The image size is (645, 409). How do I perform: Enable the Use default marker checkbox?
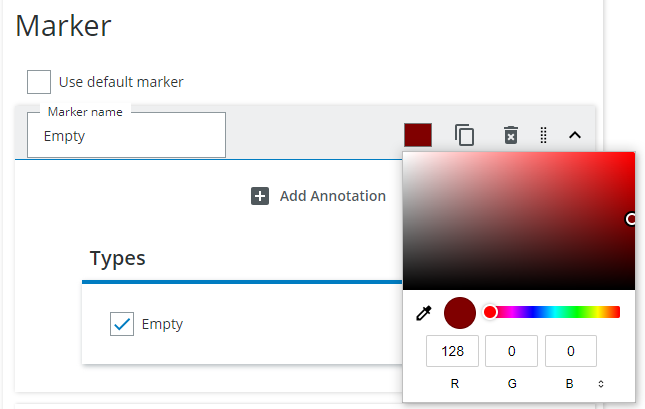coord(39,82)
